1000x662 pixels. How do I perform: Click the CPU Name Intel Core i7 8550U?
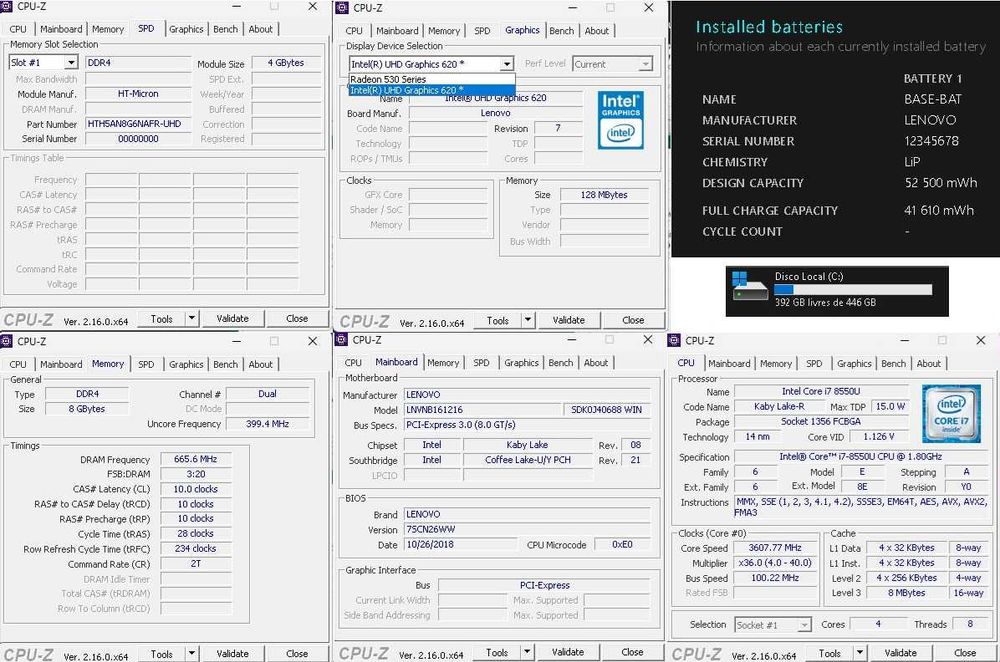(821, 391)
